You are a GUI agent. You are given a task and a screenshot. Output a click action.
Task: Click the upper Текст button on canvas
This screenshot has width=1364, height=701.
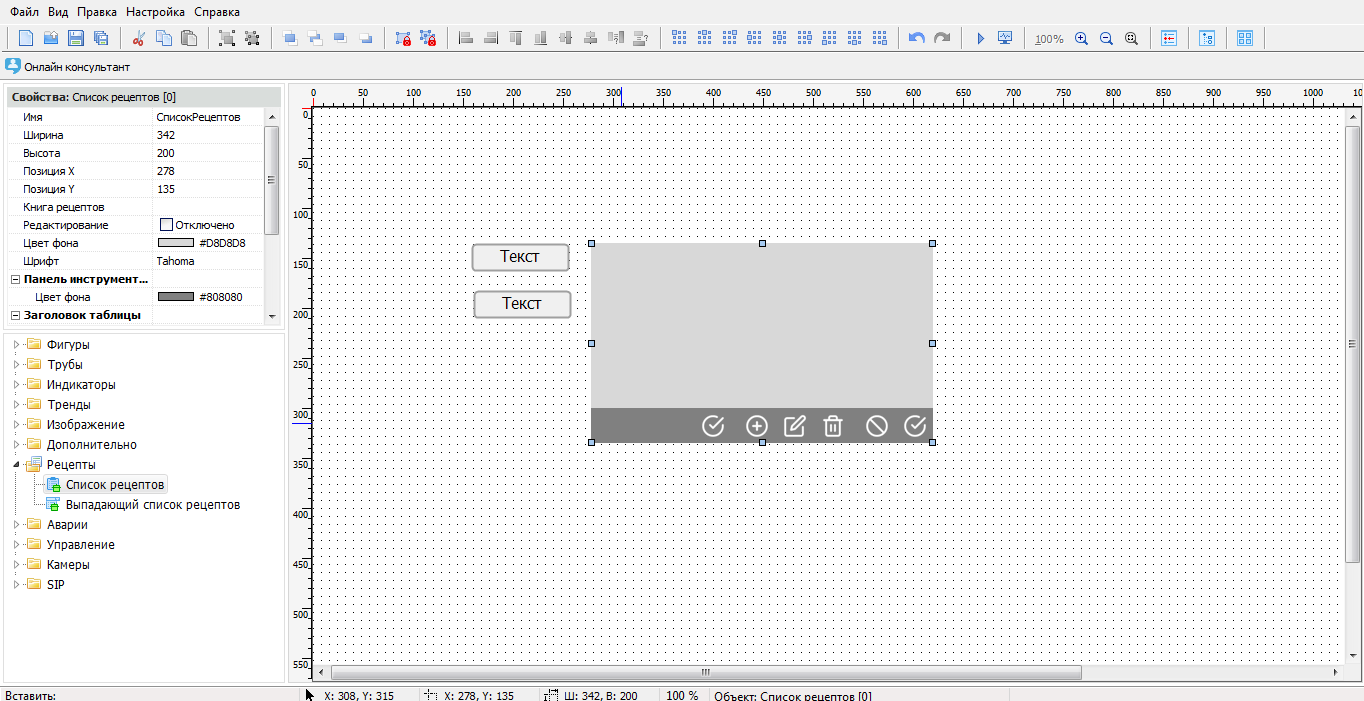520,257
